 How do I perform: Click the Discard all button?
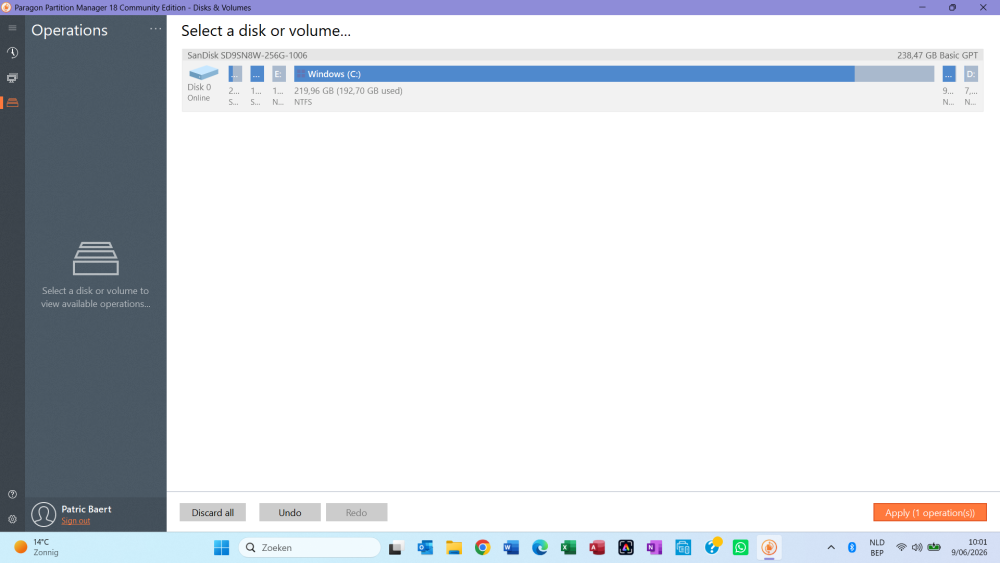(212, 512)
